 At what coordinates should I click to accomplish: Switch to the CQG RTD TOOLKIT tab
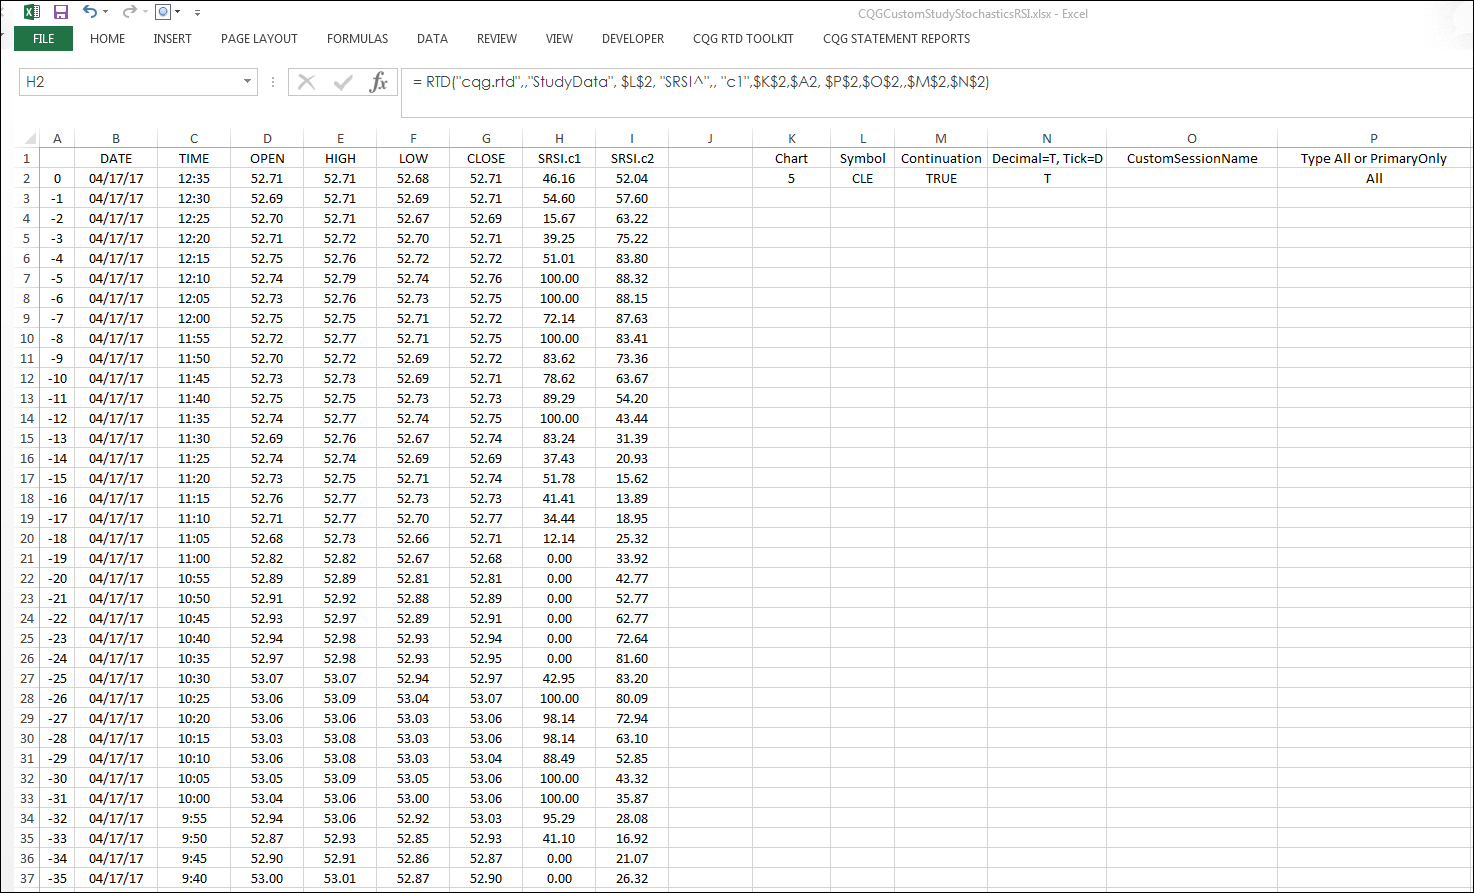(x=743, y=39)
